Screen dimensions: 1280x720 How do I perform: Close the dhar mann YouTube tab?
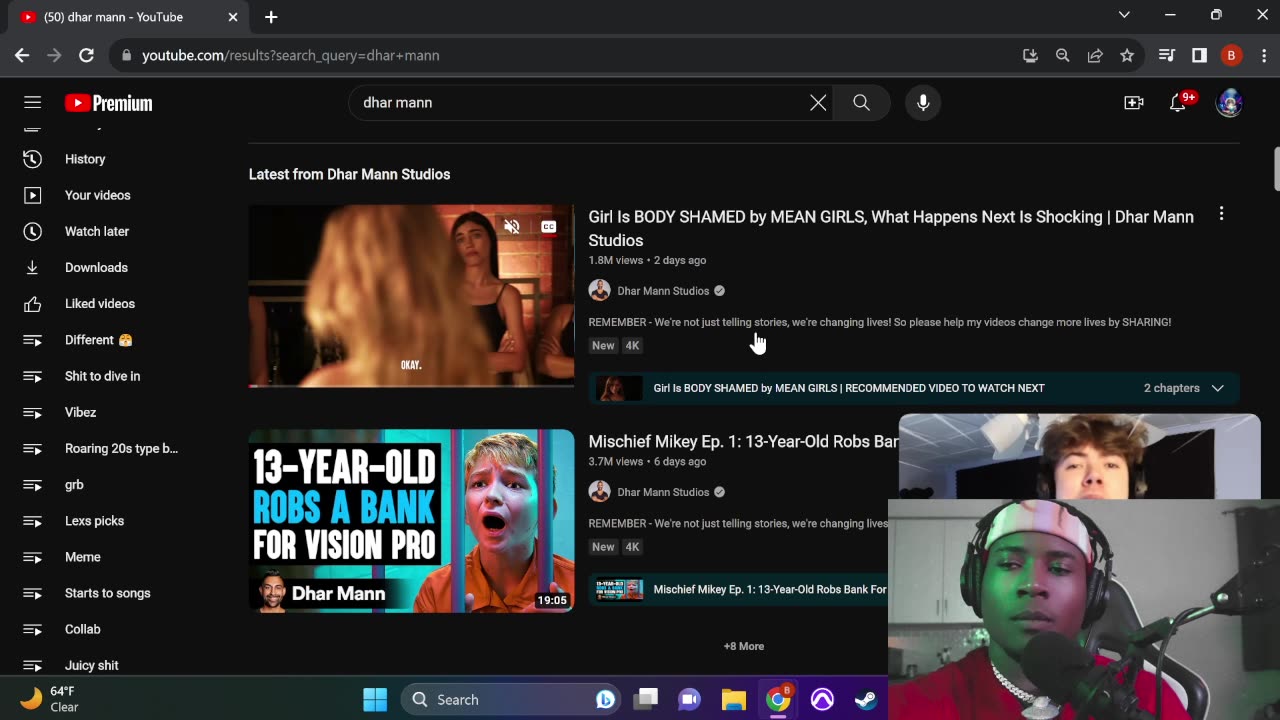(233, 17)
